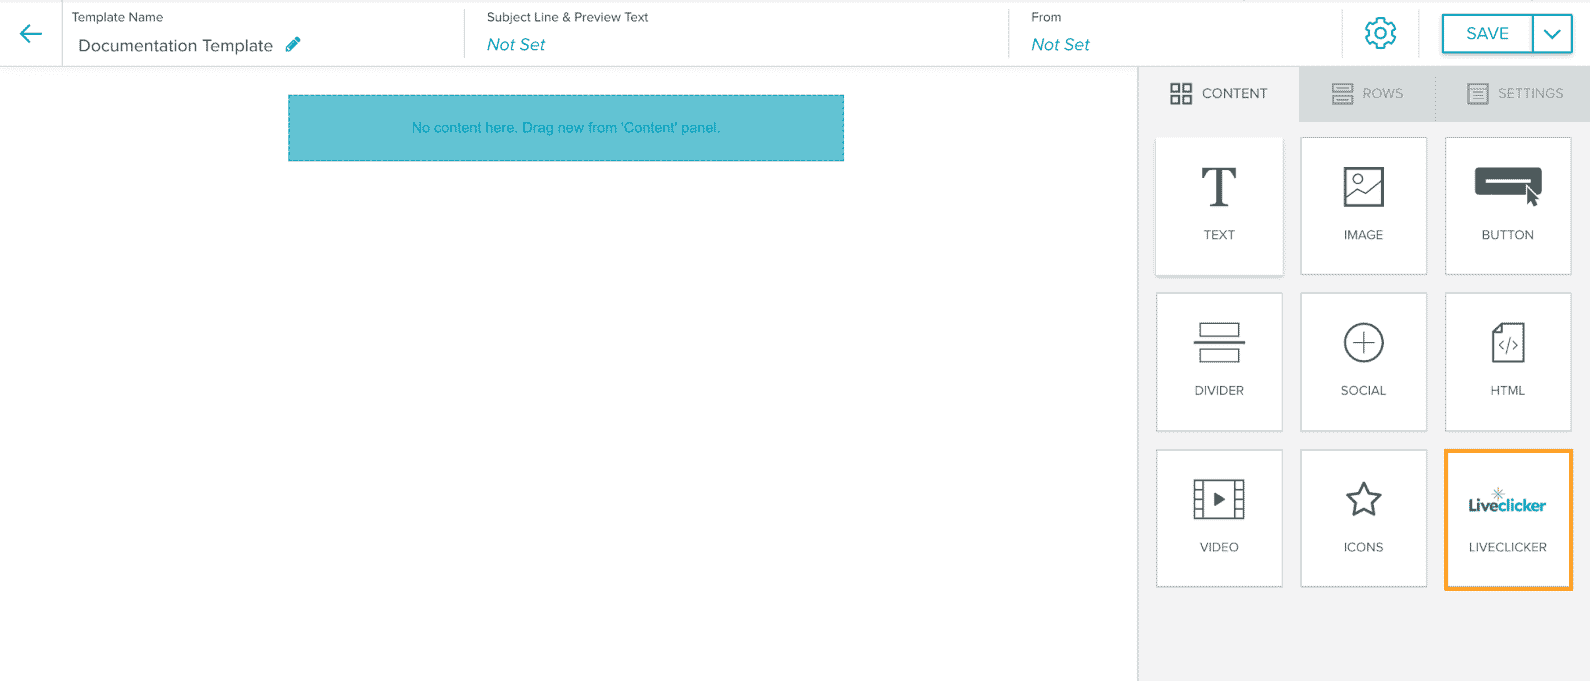
Task: Select the Video content block
Action: [x=1219, y=518]
